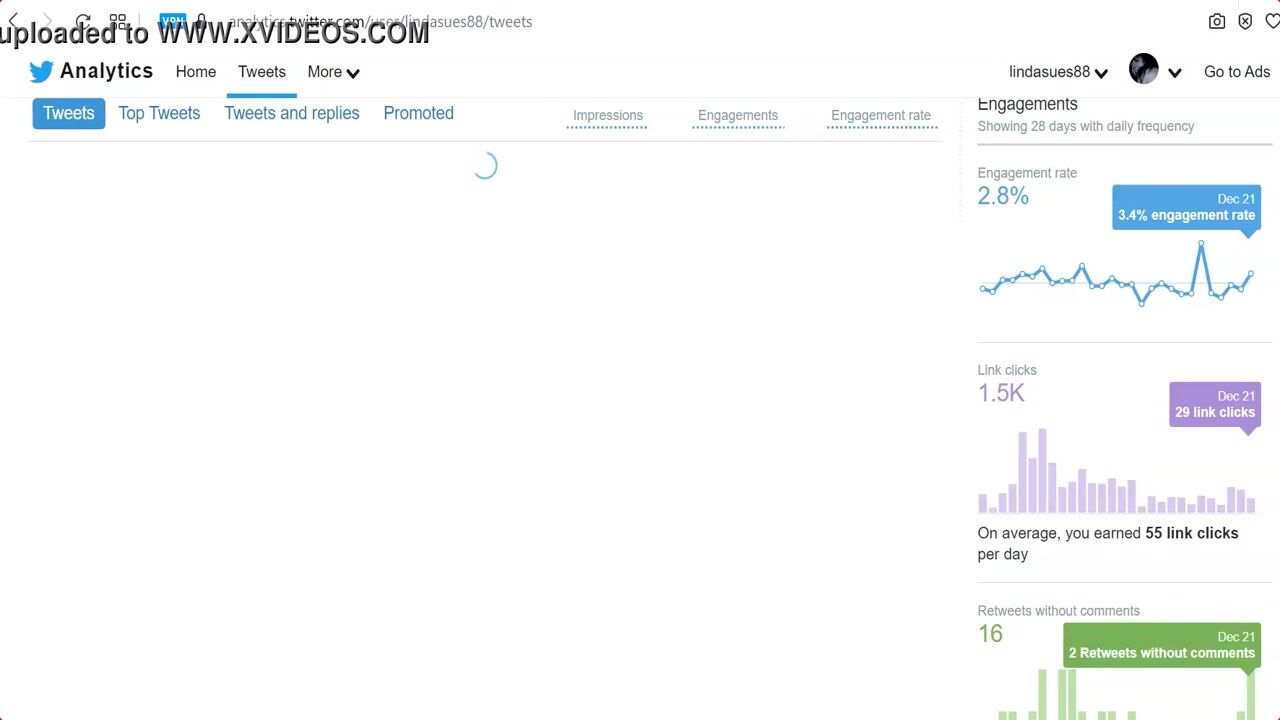Reload the page with the refresh icon

click(x=83, y=21)
